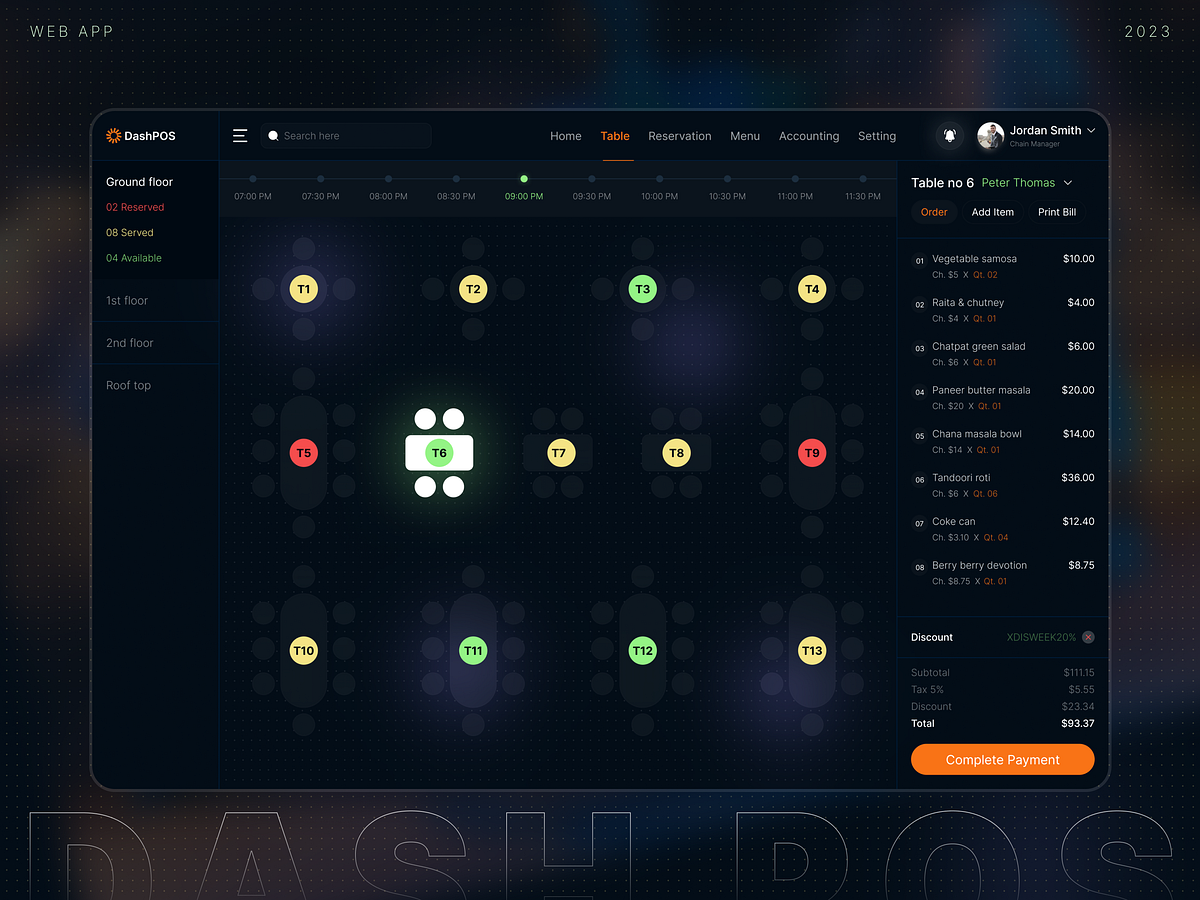The height and width of the screenshot is (900, 1200).
Task: Select table T11 highlighted in green
Action: 473,650
